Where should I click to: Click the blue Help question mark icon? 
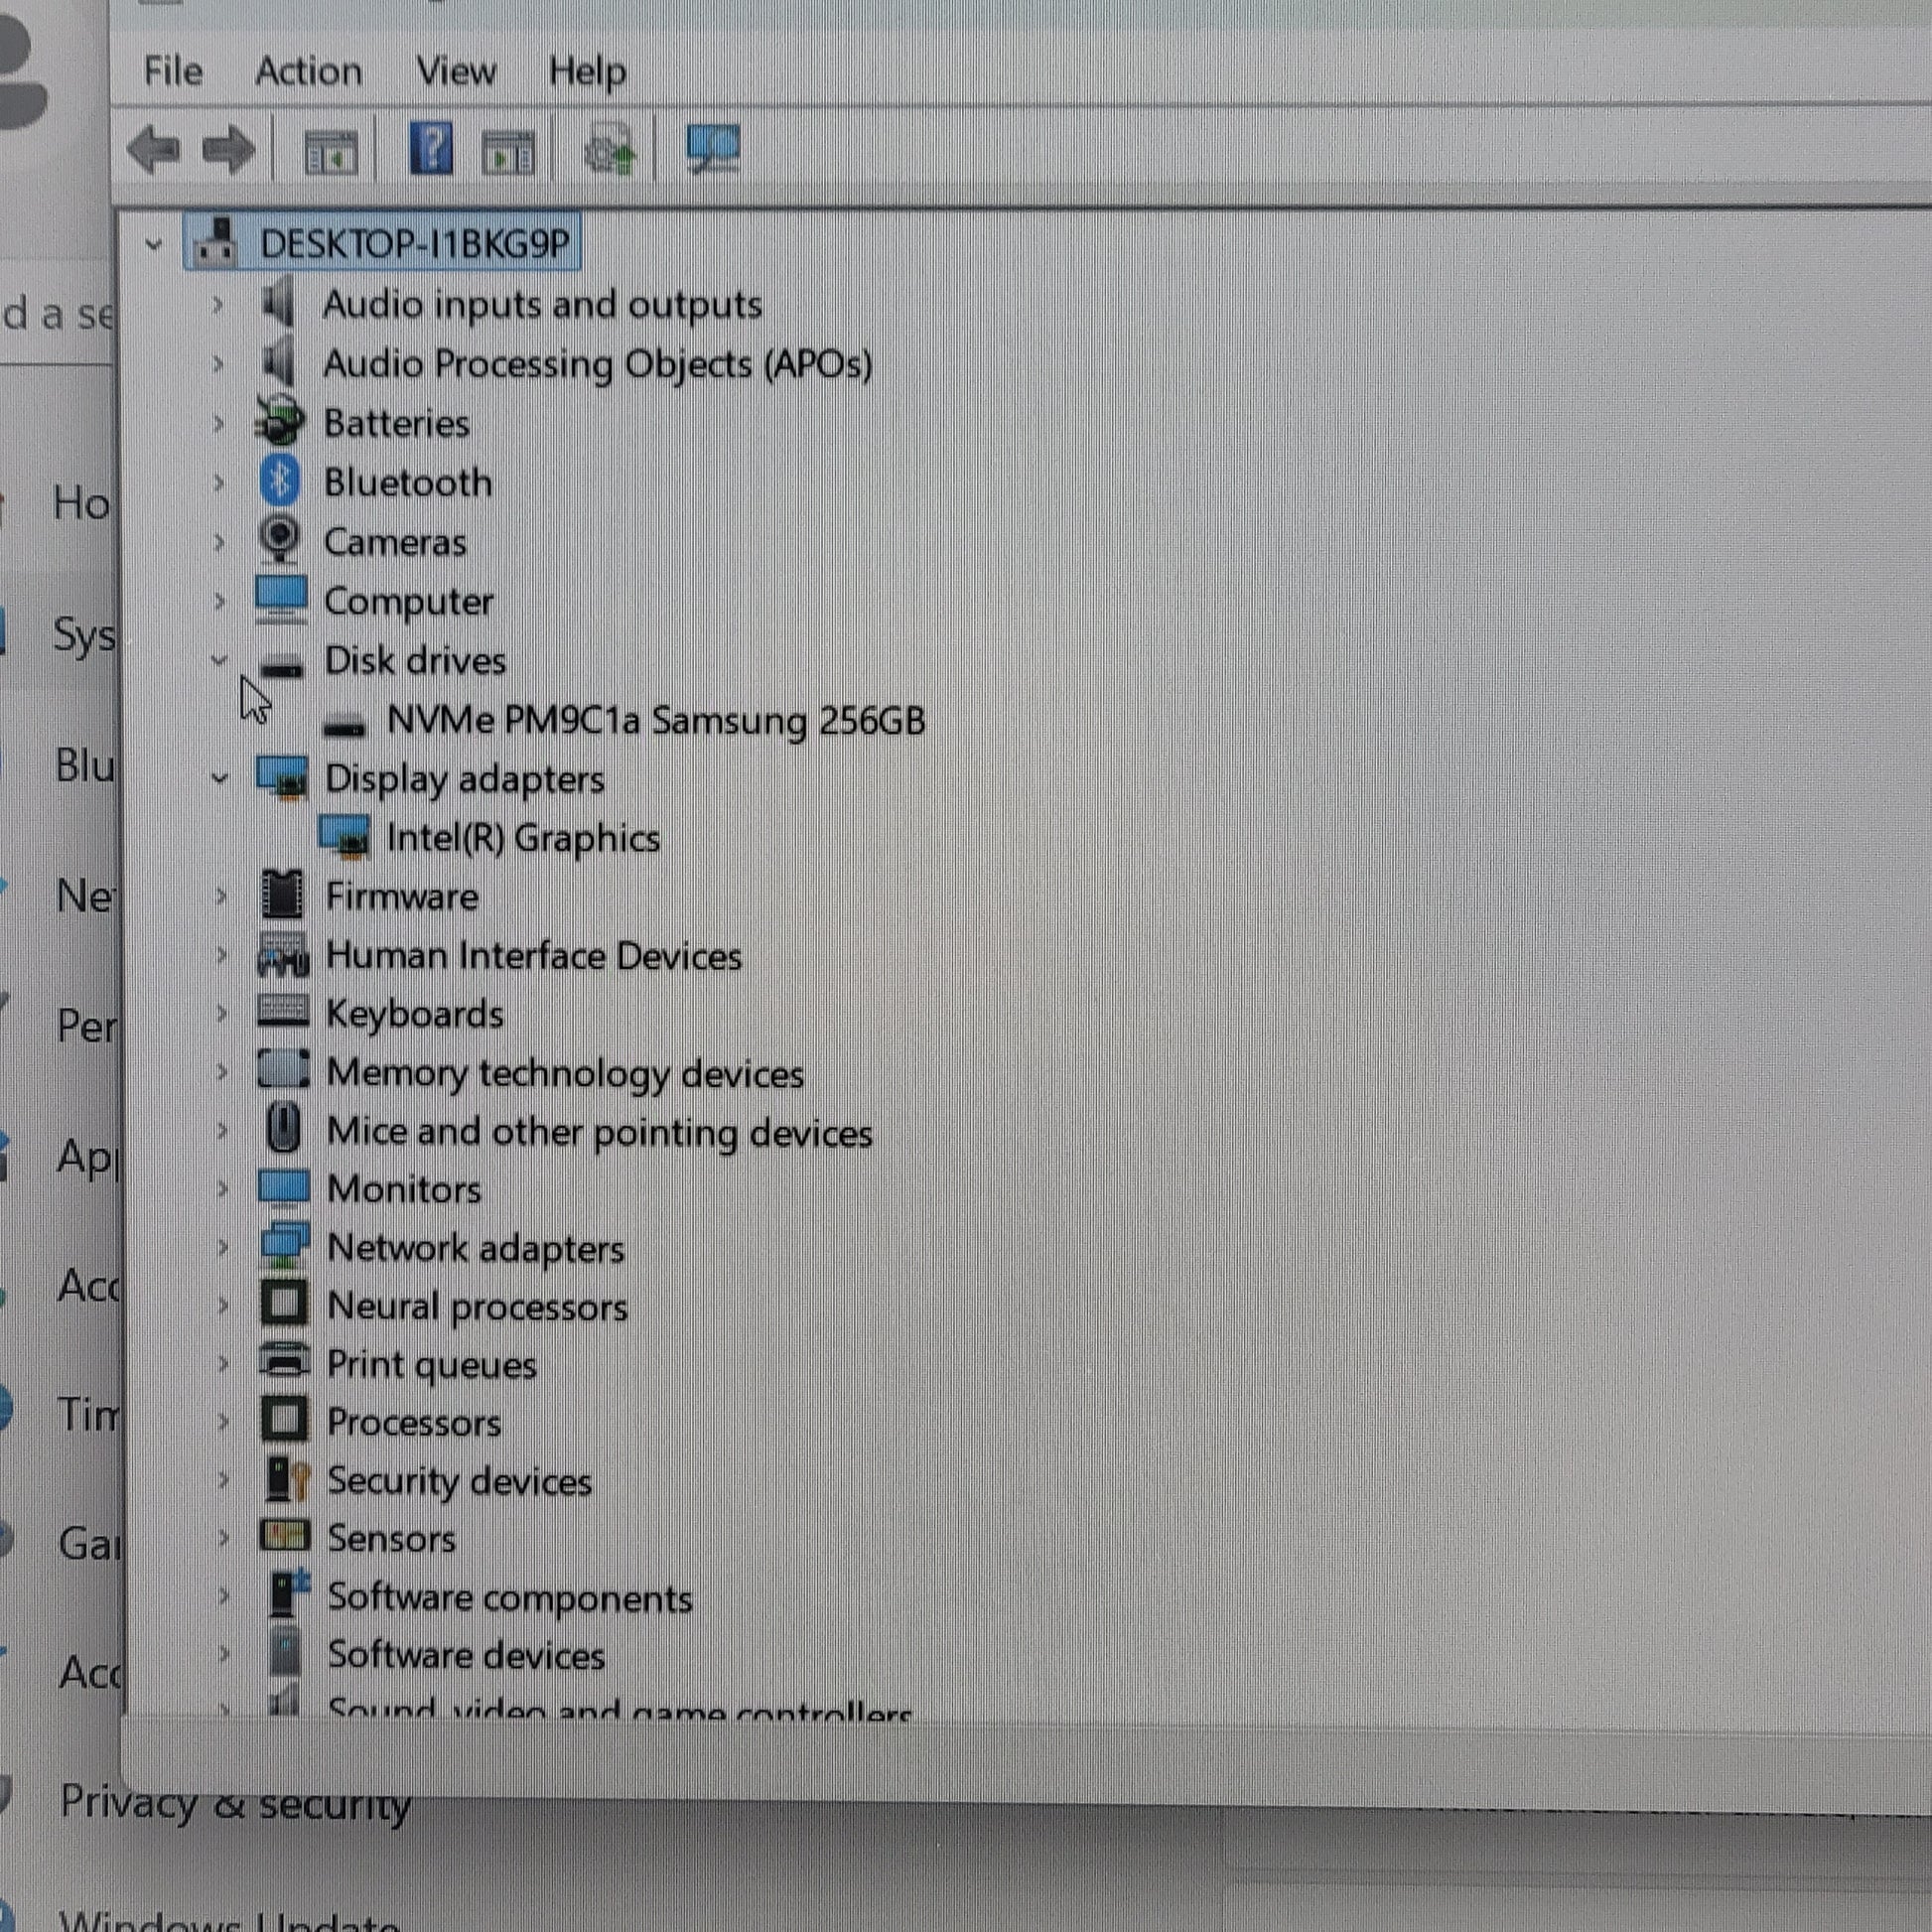(431, 150)
